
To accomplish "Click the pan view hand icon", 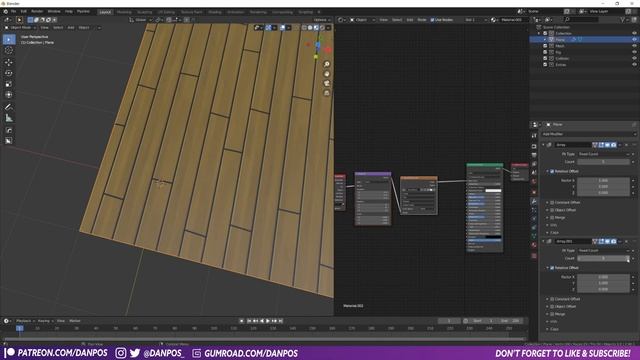I will tap(327, 74).
